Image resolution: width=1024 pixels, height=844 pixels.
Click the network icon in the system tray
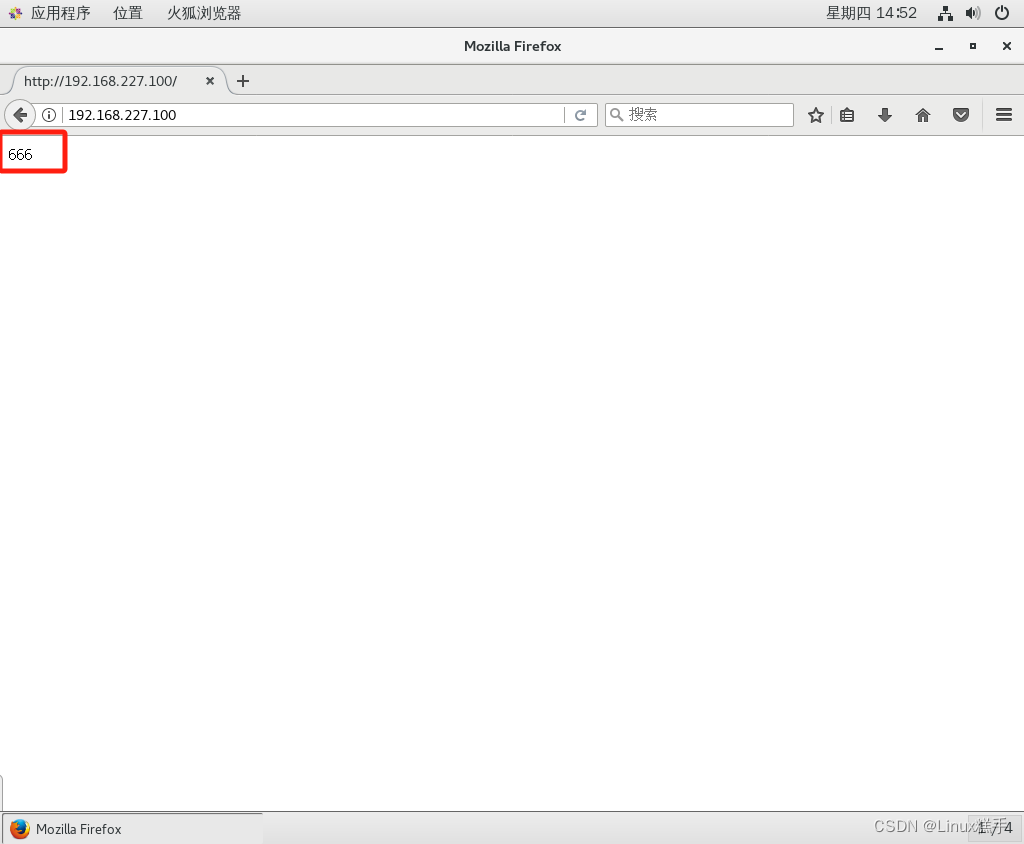coord(944,13)
